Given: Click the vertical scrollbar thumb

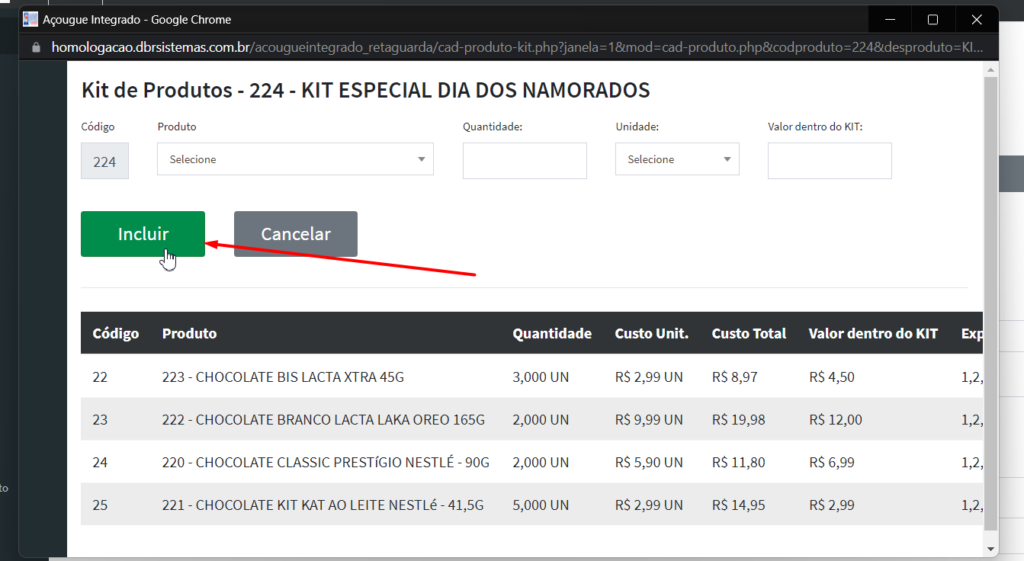Looking at the screenshot, I should click(990, 300).
